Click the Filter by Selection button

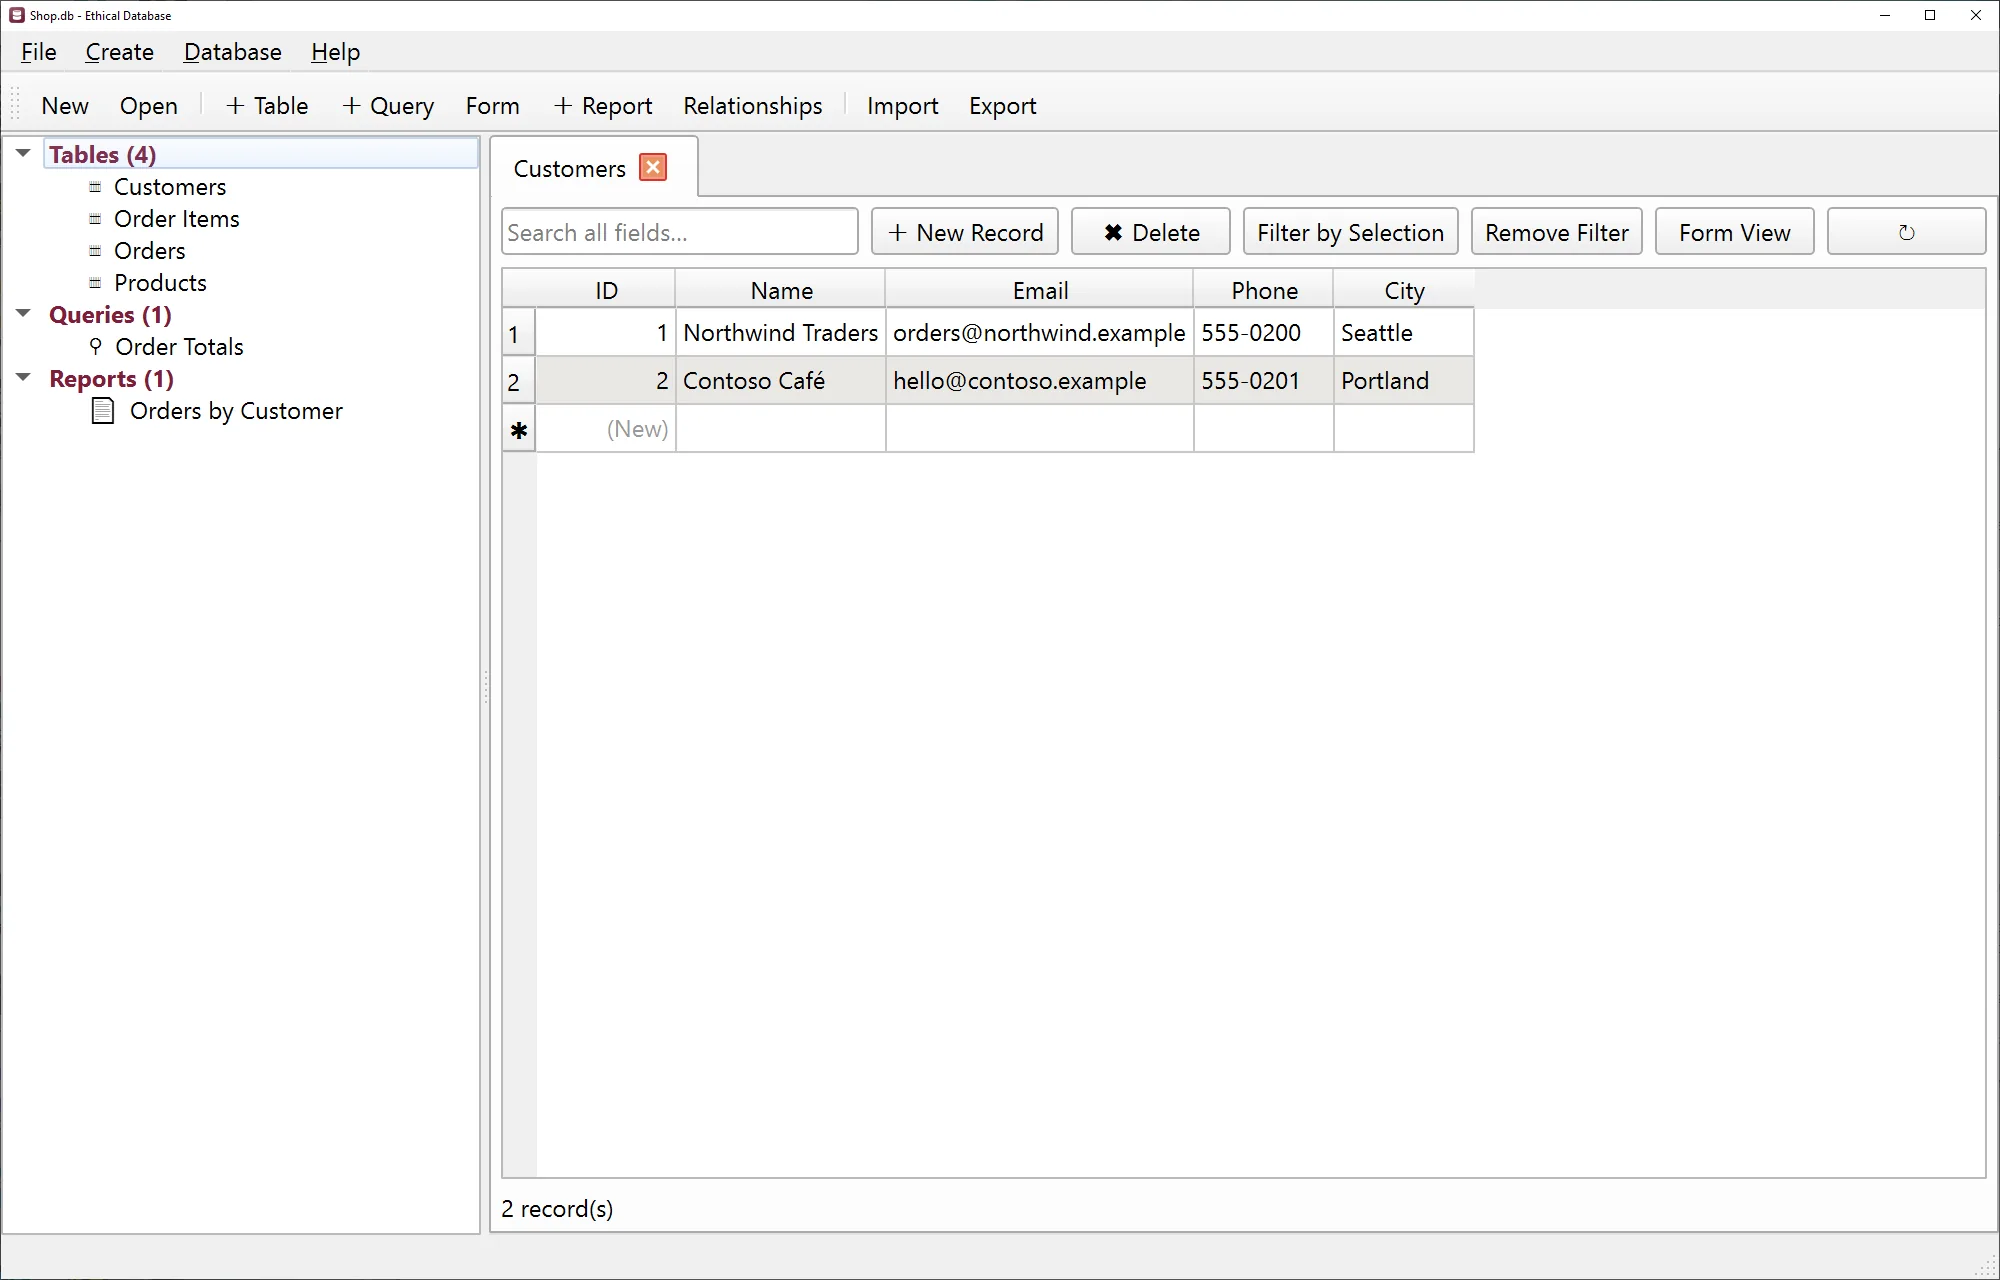point(1350,232)
